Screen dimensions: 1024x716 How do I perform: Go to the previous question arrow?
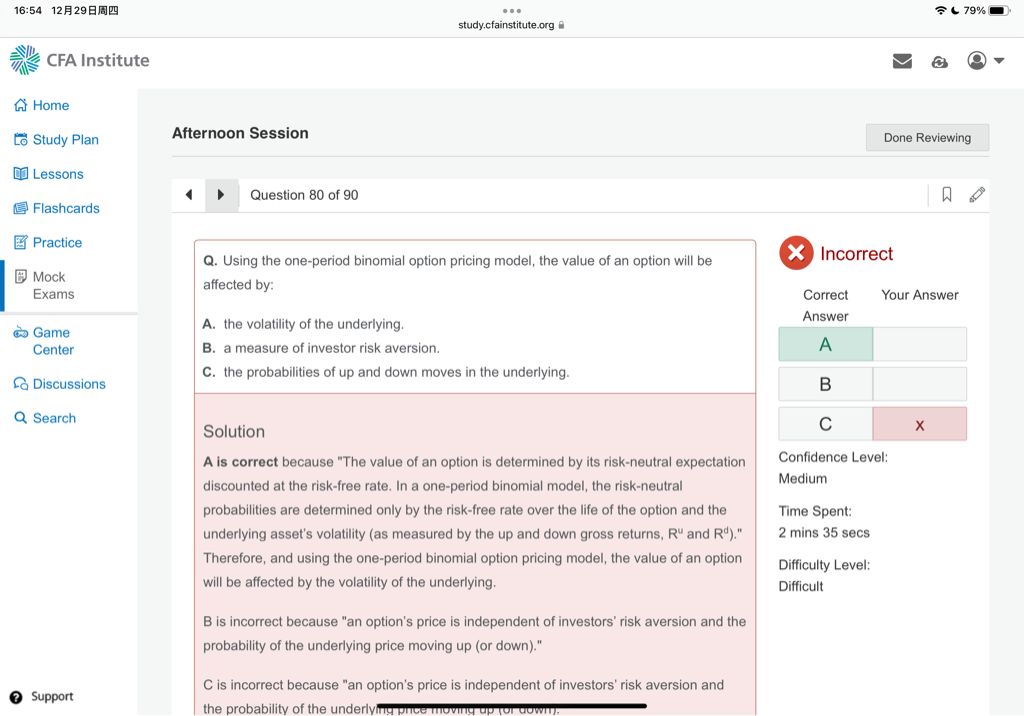click(189, 195)
